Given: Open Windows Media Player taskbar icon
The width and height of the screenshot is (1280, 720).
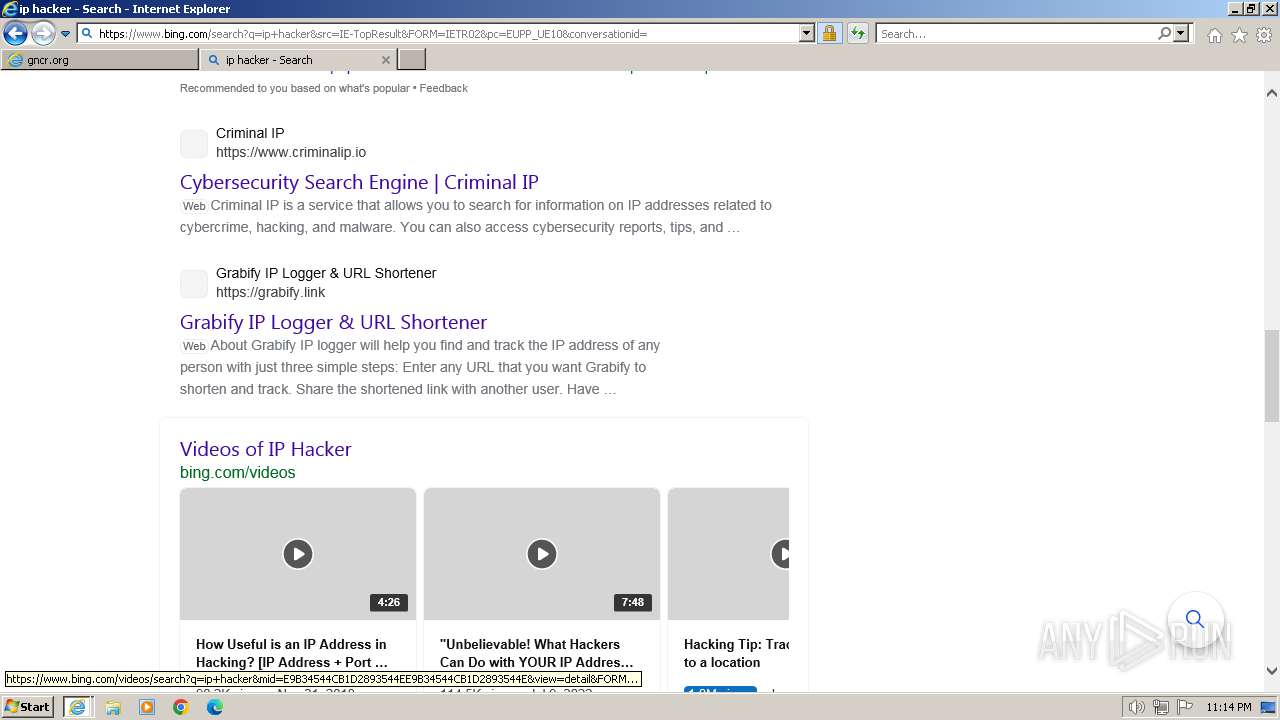Looking at the screenshot, I should click(147, 707).
